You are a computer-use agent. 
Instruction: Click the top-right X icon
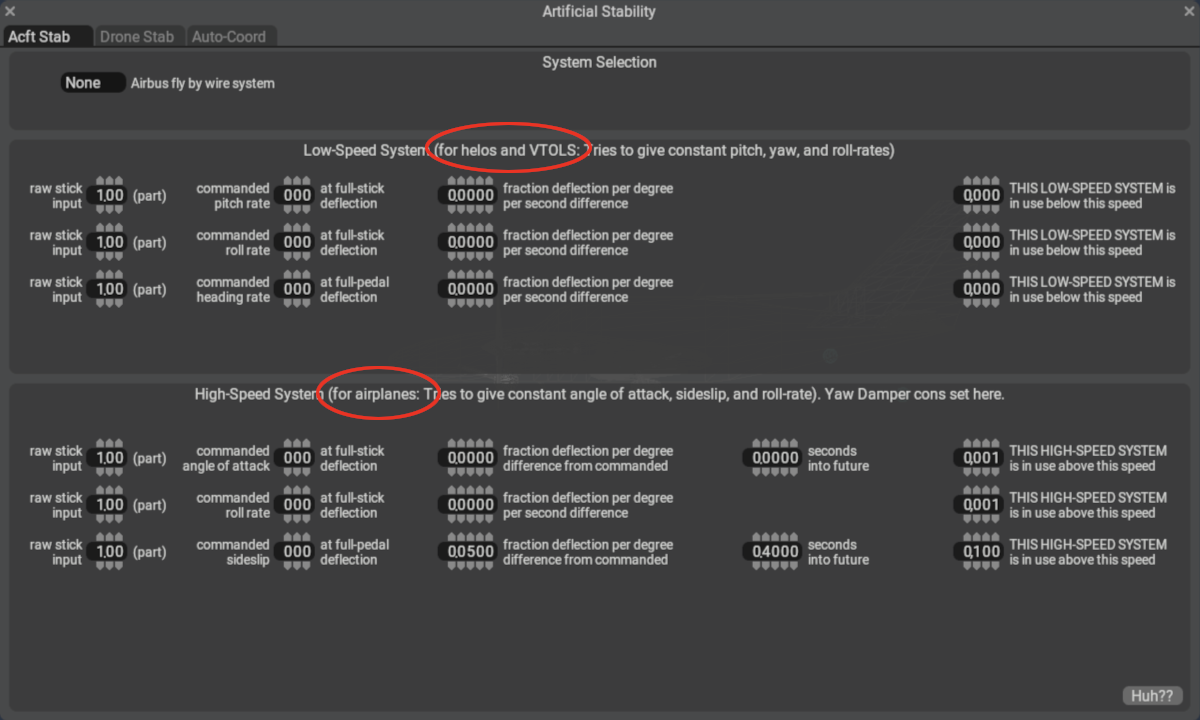coord(1190,11)
